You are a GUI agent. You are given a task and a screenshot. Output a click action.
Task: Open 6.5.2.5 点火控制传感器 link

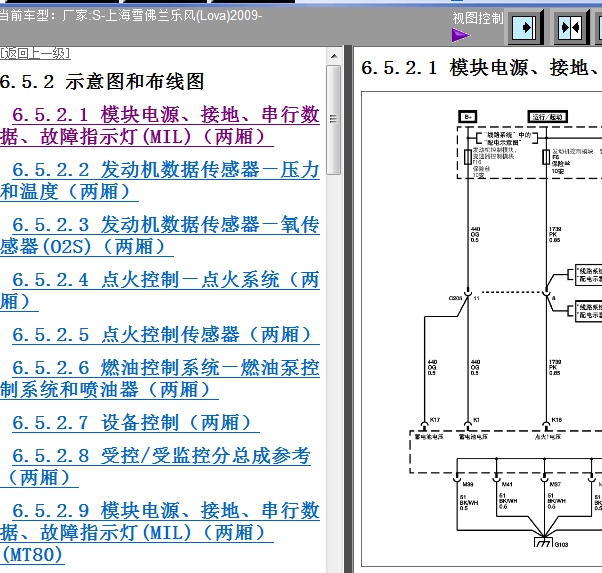point(165,335)
